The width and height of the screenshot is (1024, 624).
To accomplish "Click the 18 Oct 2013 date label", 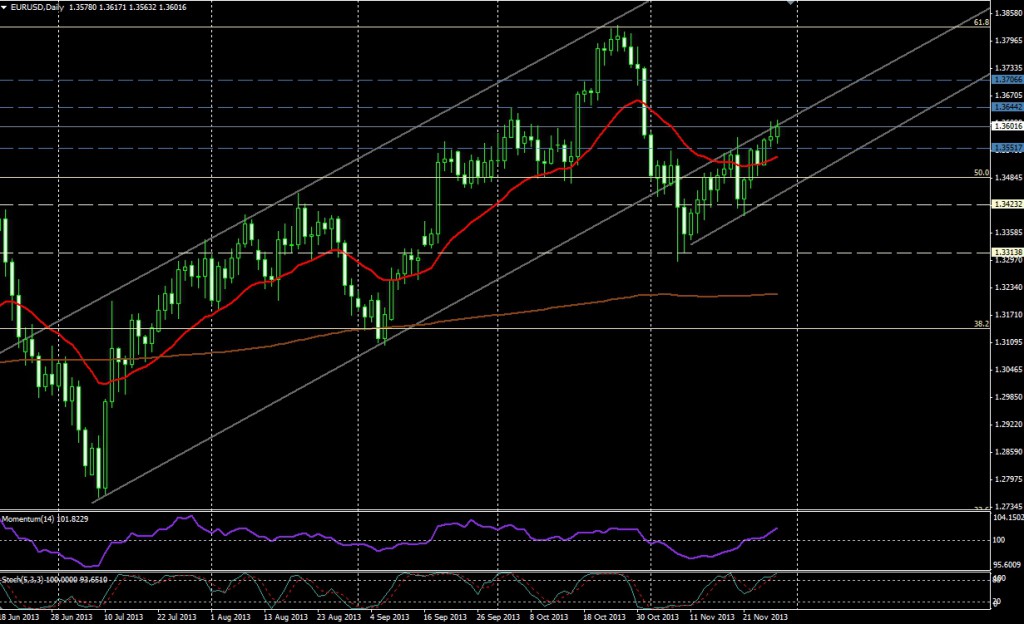I will (x=605, y=618).
